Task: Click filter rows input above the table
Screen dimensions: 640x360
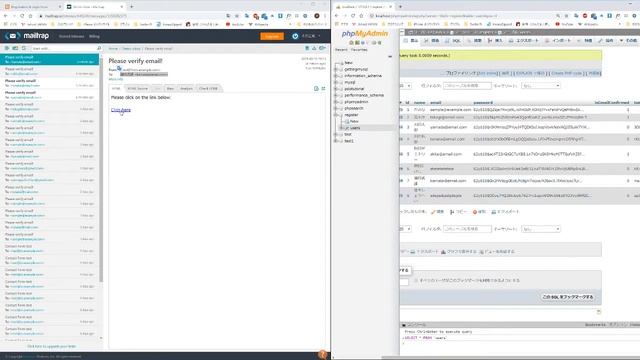Action: click(x=467, y=86)
